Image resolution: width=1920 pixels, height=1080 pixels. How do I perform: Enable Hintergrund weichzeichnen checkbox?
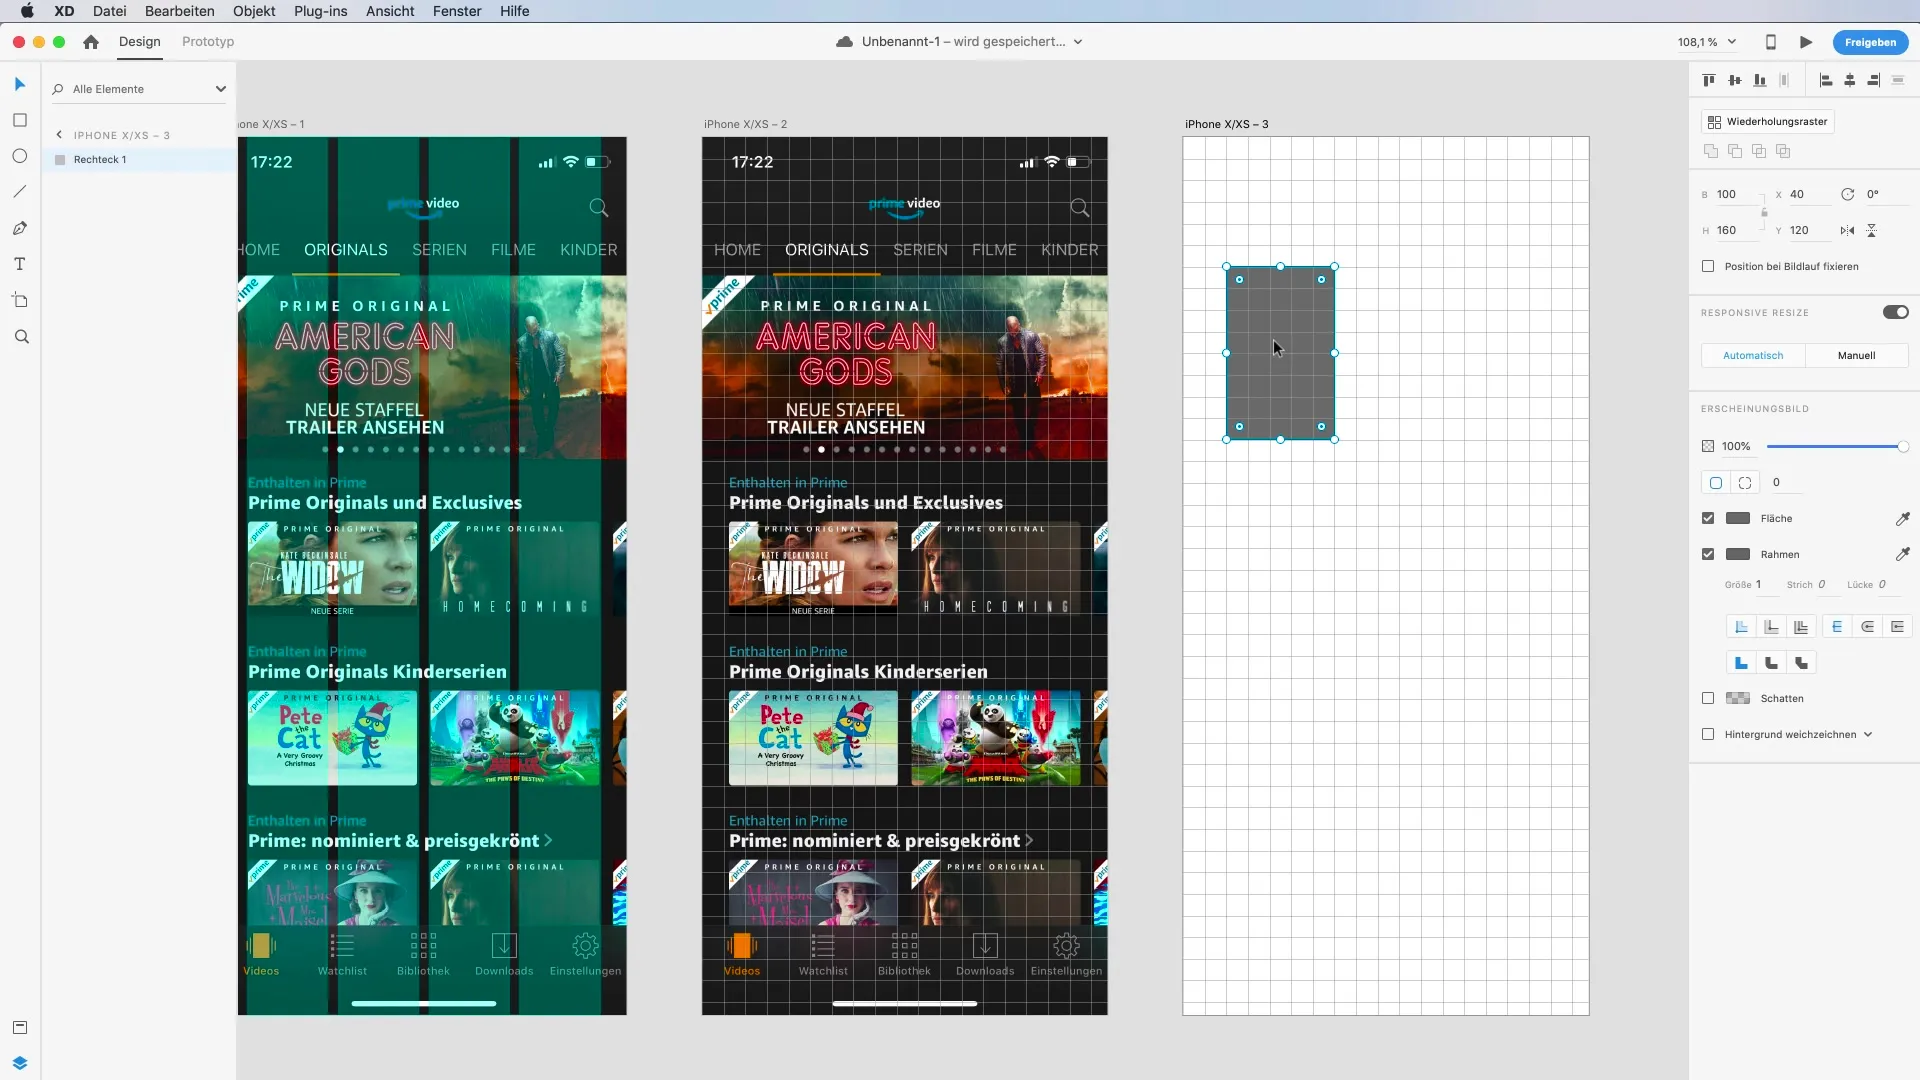tap(1708, 734)
